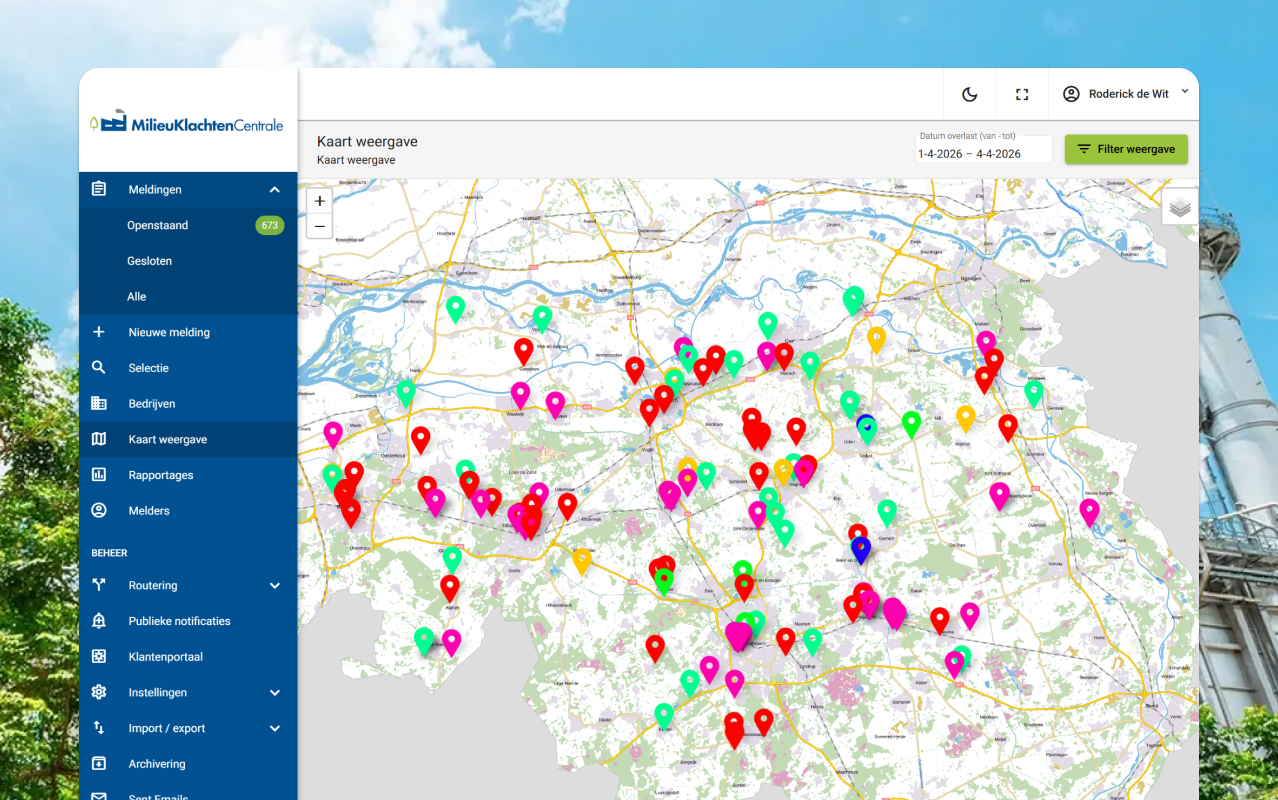This screenshot has height=800, width=1278.
Task: Expand the Instellingen submenu
Action: (275, 692)
